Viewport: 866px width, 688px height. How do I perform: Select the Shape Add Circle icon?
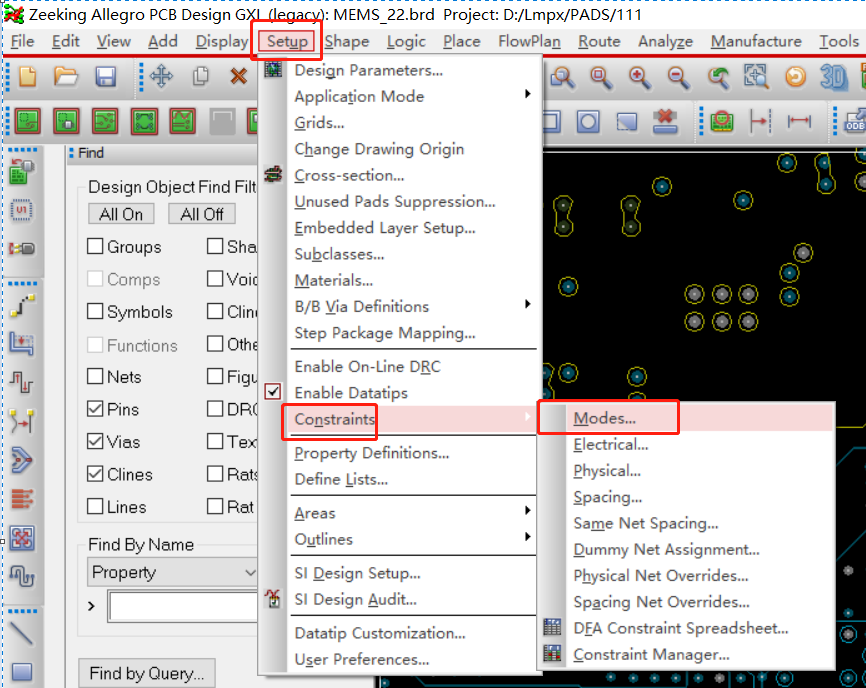coord(588,121)
